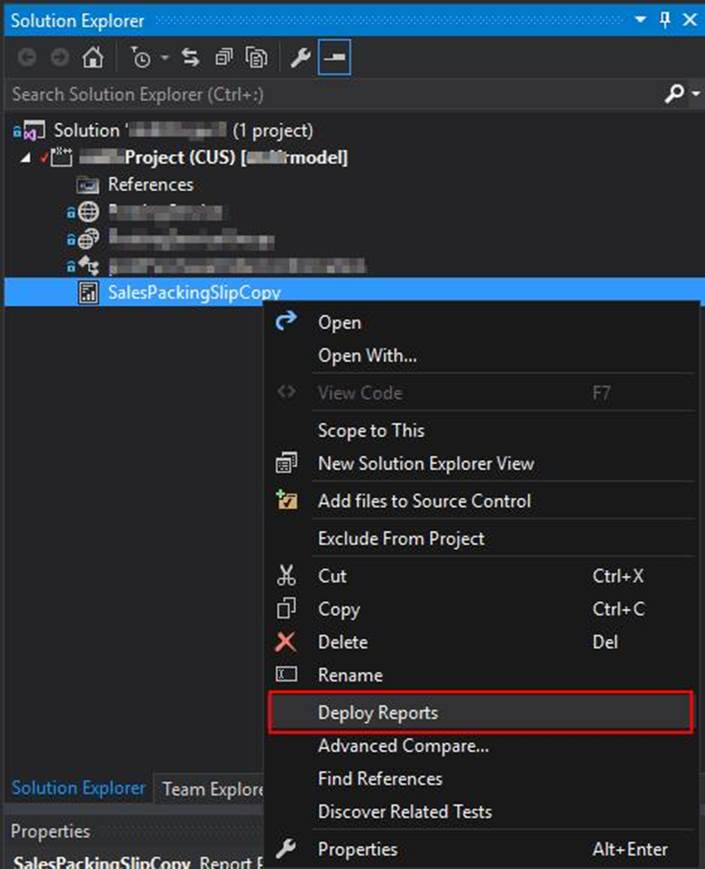Click the Sync with Active Document icon
The height and width of the screenshot is (869, 705).
[190, 58]
